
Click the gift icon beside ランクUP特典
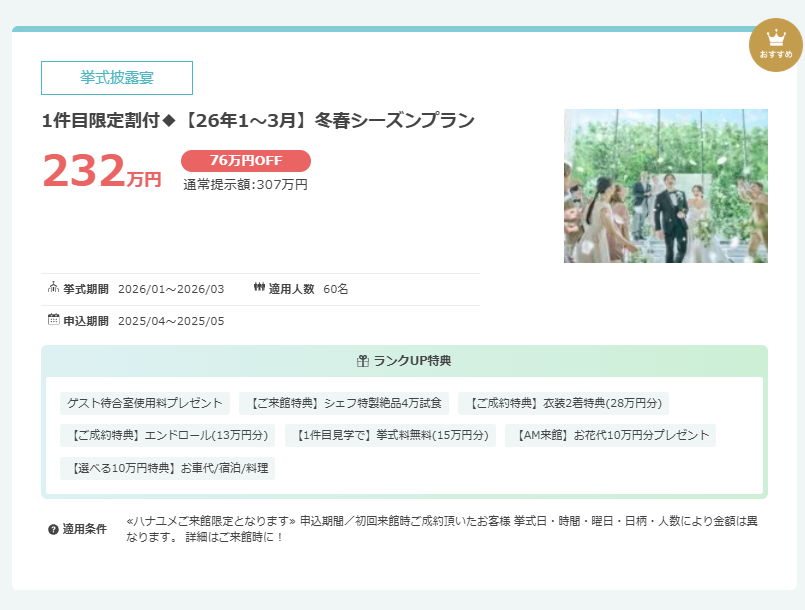(x=363, y=361)
